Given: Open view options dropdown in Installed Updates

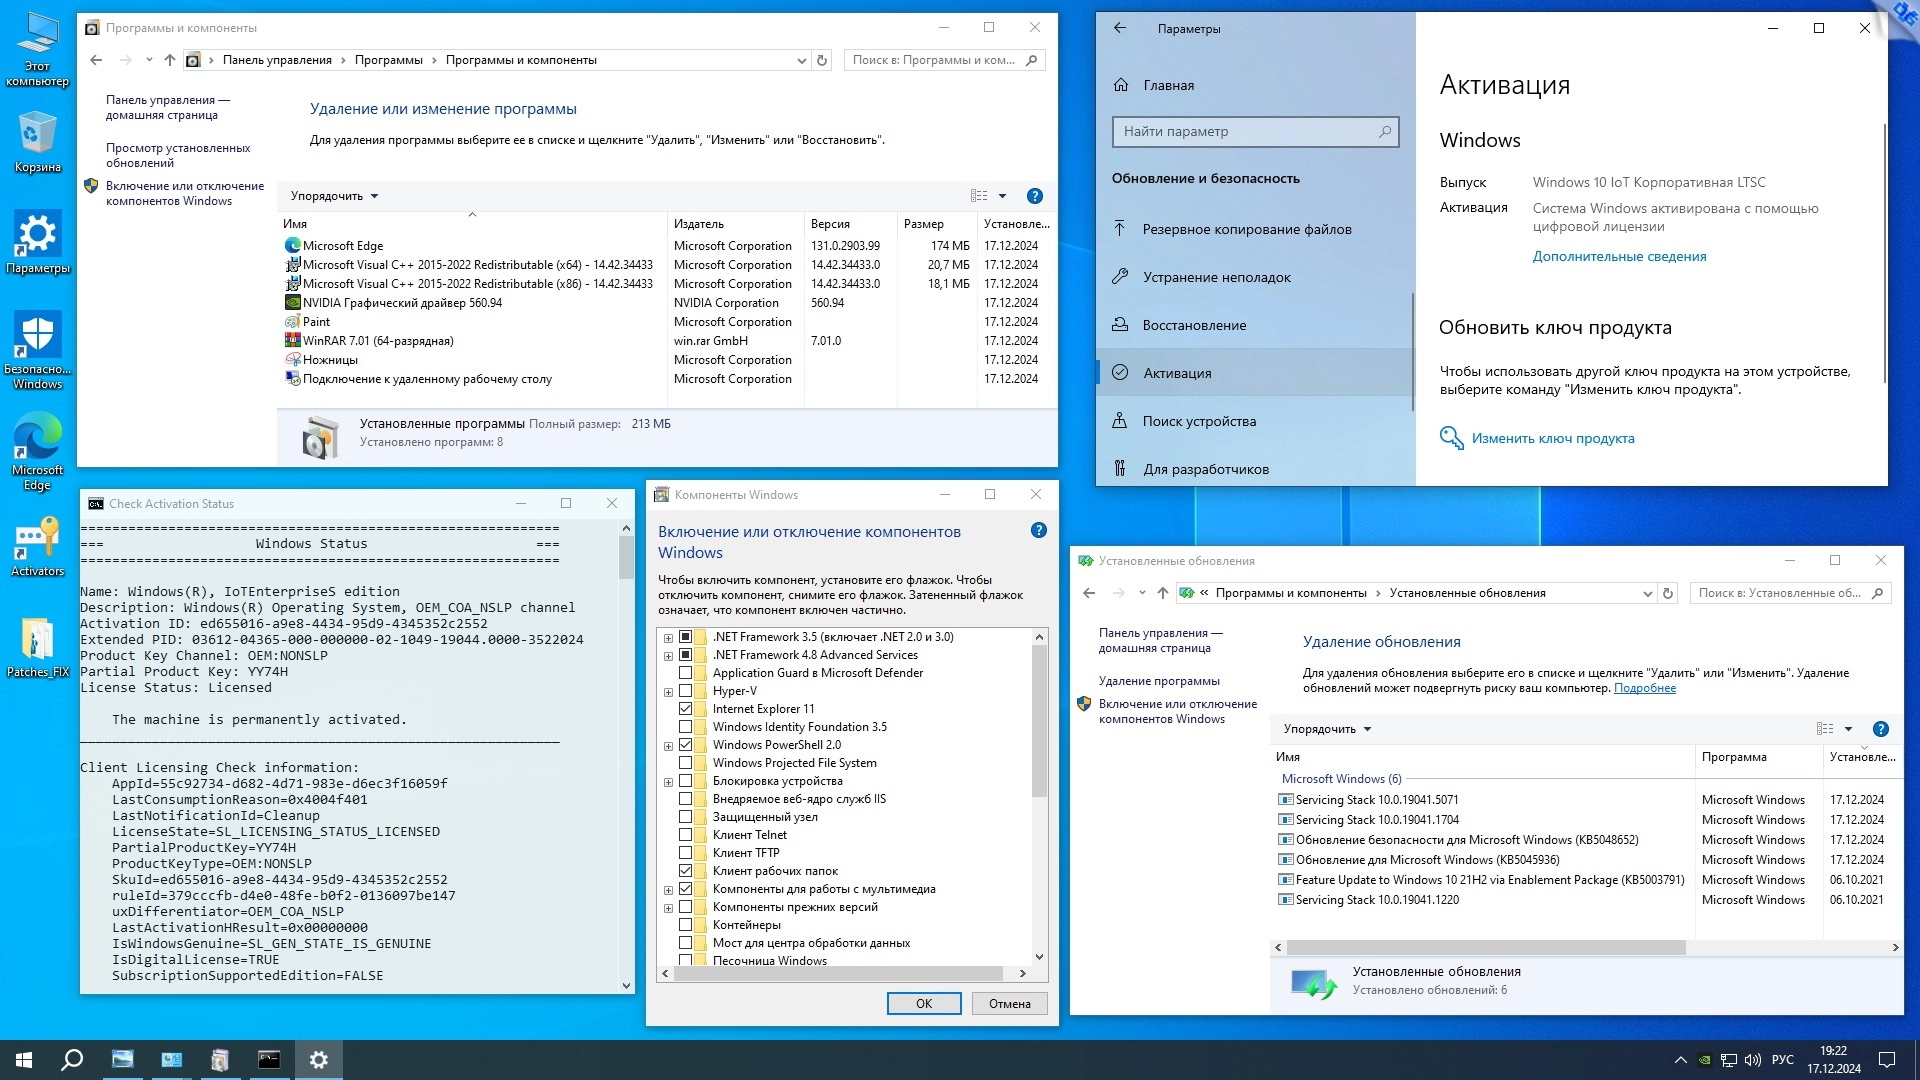Looking at the screenshot, I should coord(1848,729).
